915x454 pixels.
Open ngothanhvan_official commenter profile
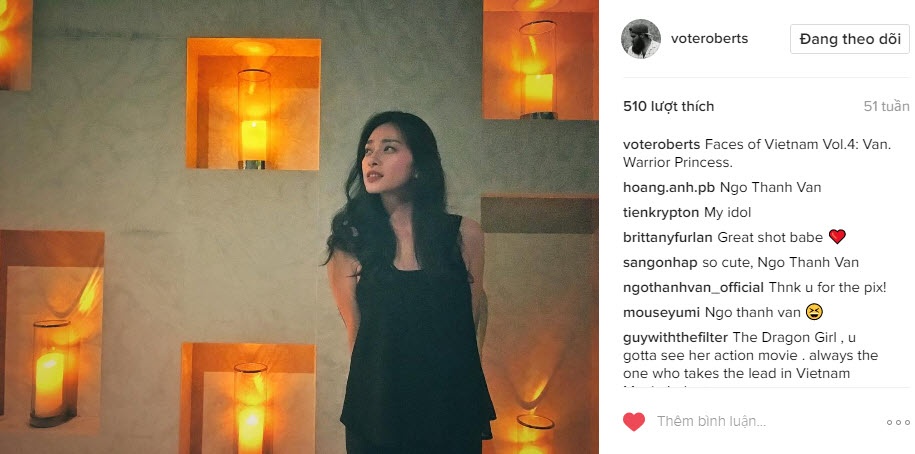pyautogui.click(x=693, y=288)
